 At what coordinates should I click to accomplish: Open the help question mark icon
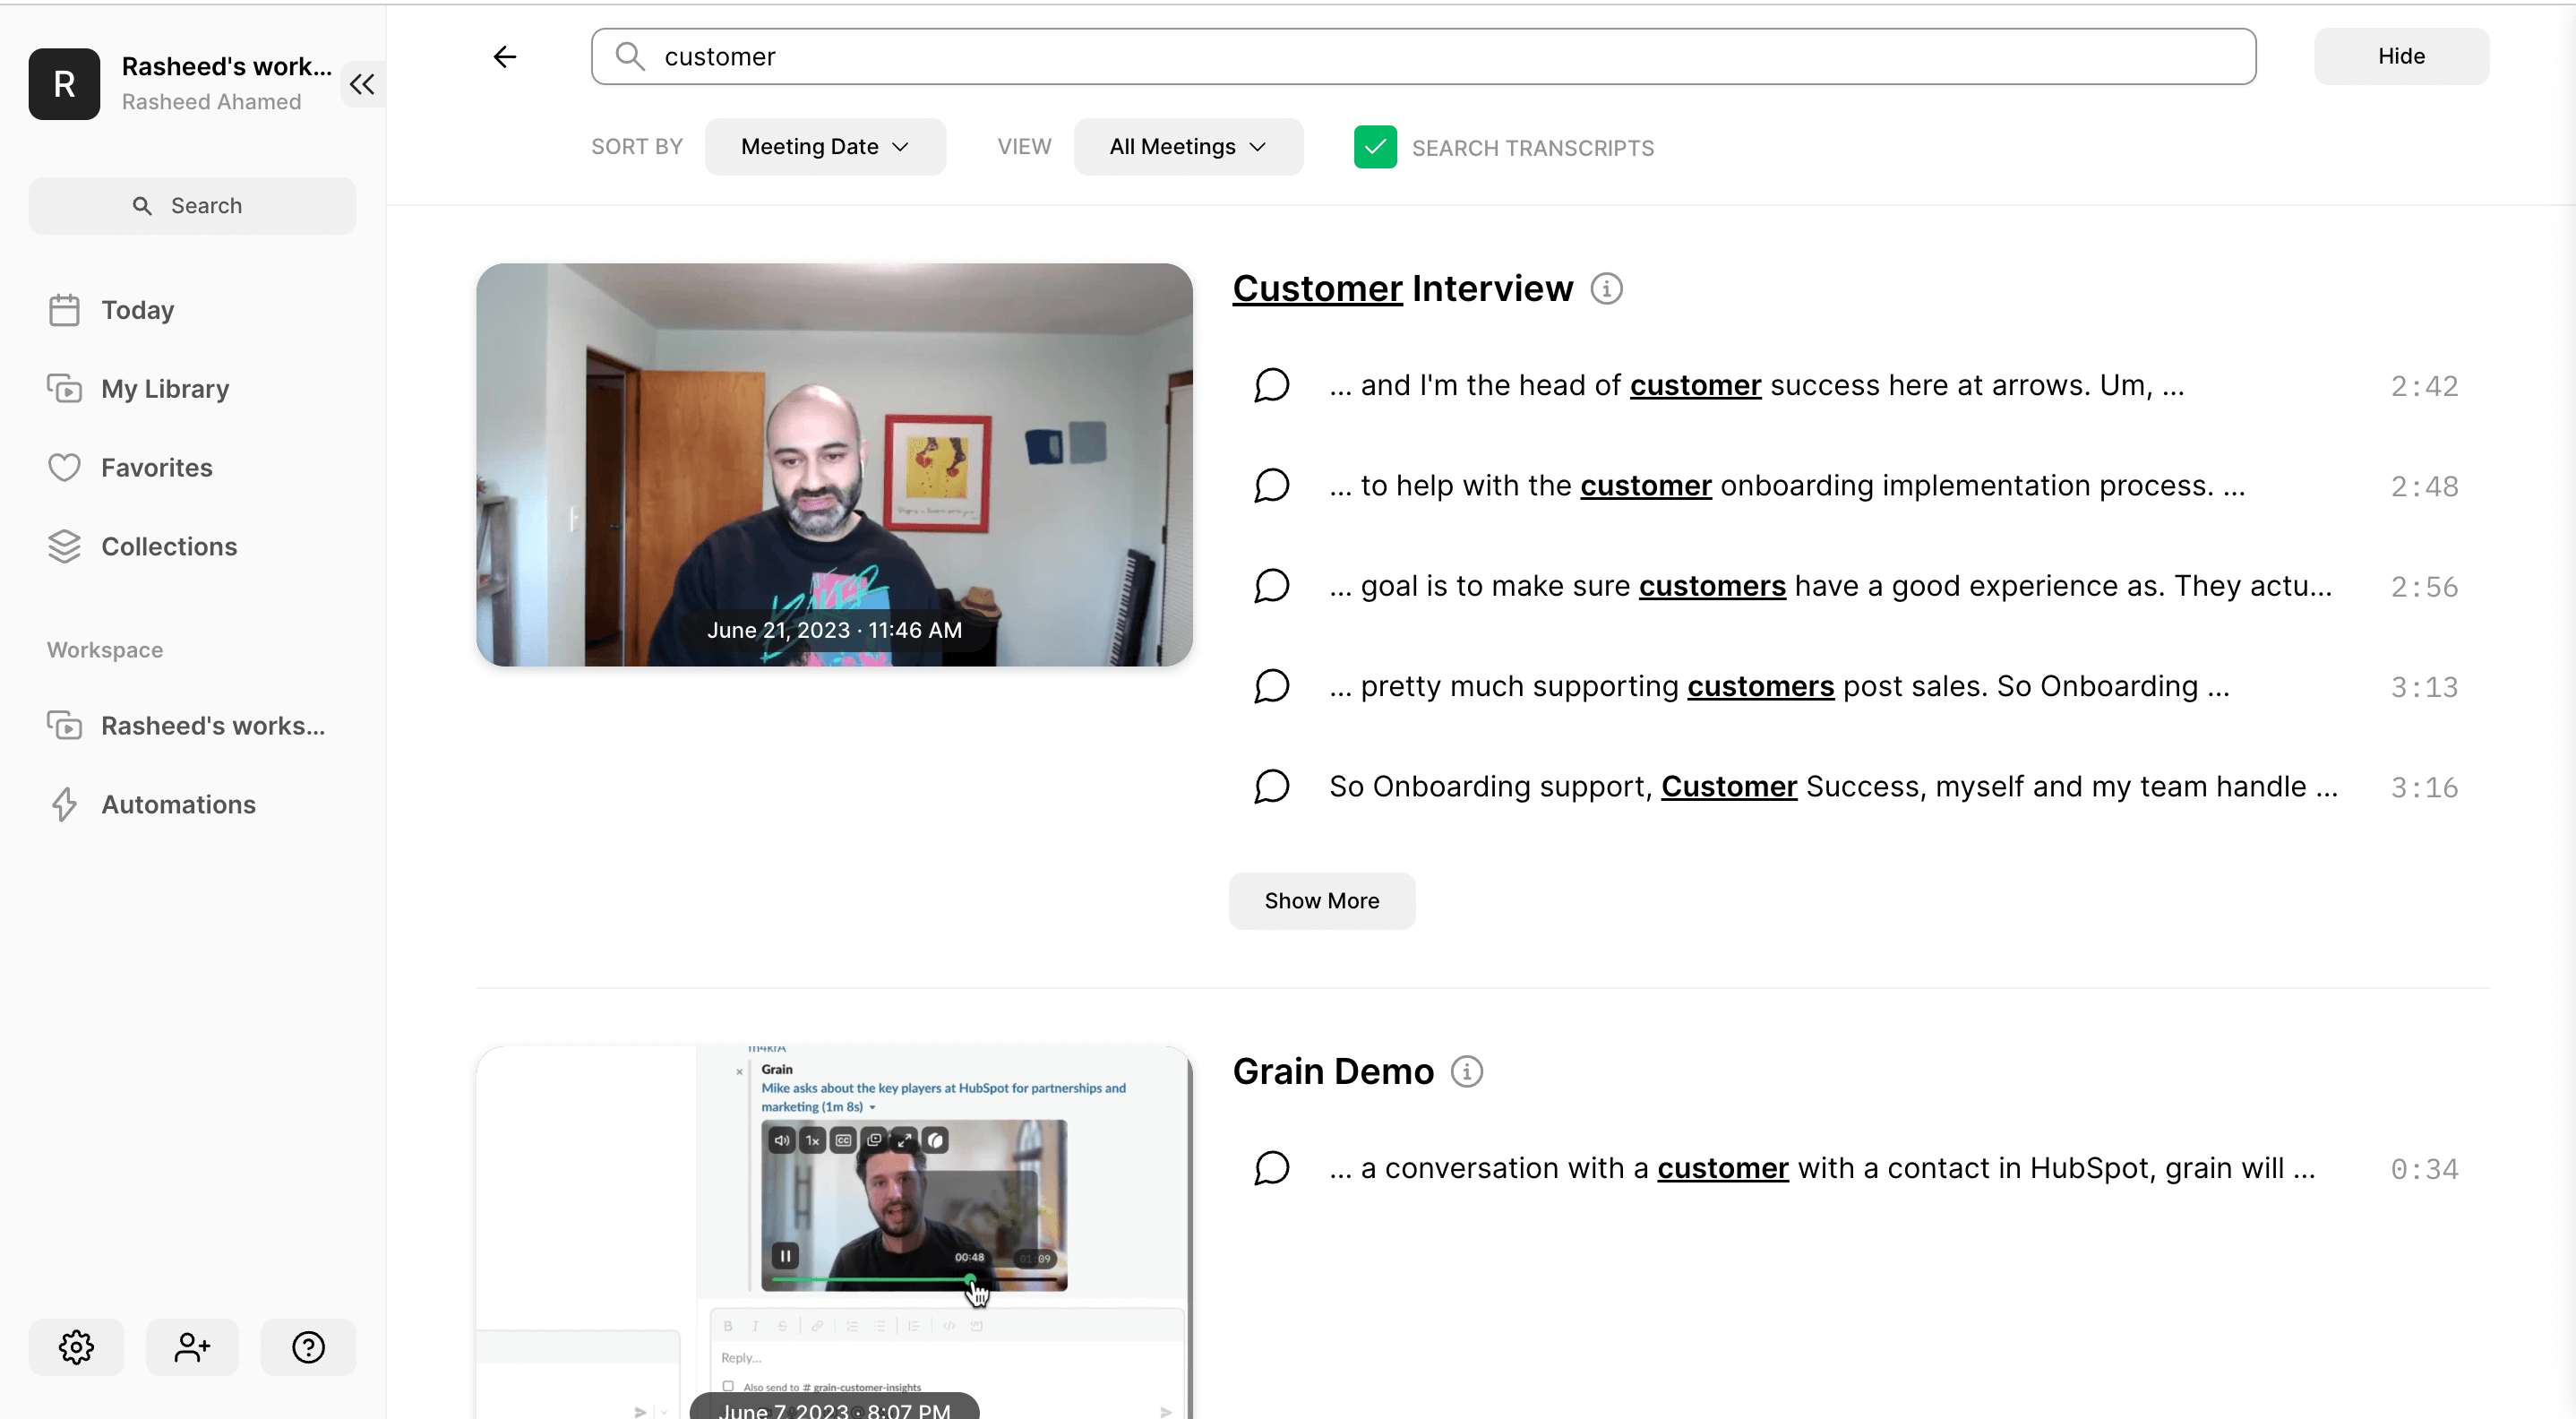[308, 1347]
